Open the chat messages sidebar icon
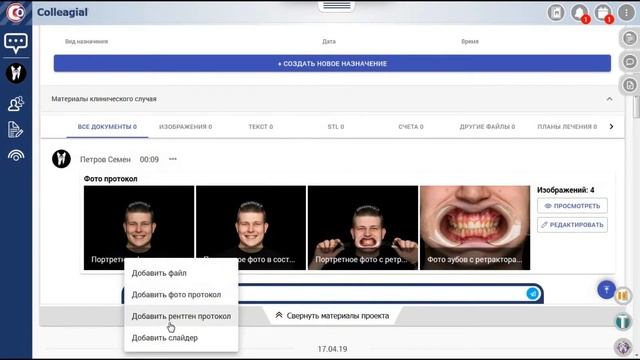This screenshot has height=360, width=640. [x=16, y=43]
